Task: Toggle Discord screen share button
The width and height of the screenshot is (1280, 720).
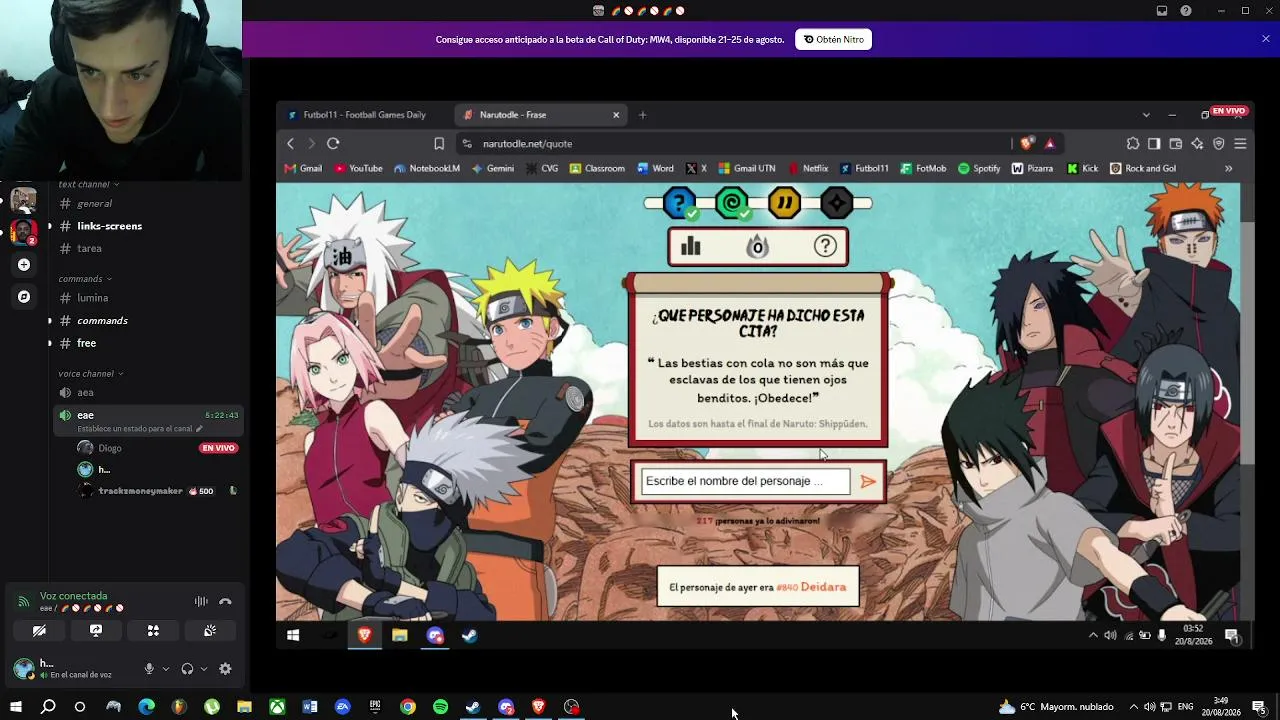Action: coord(96,631)
